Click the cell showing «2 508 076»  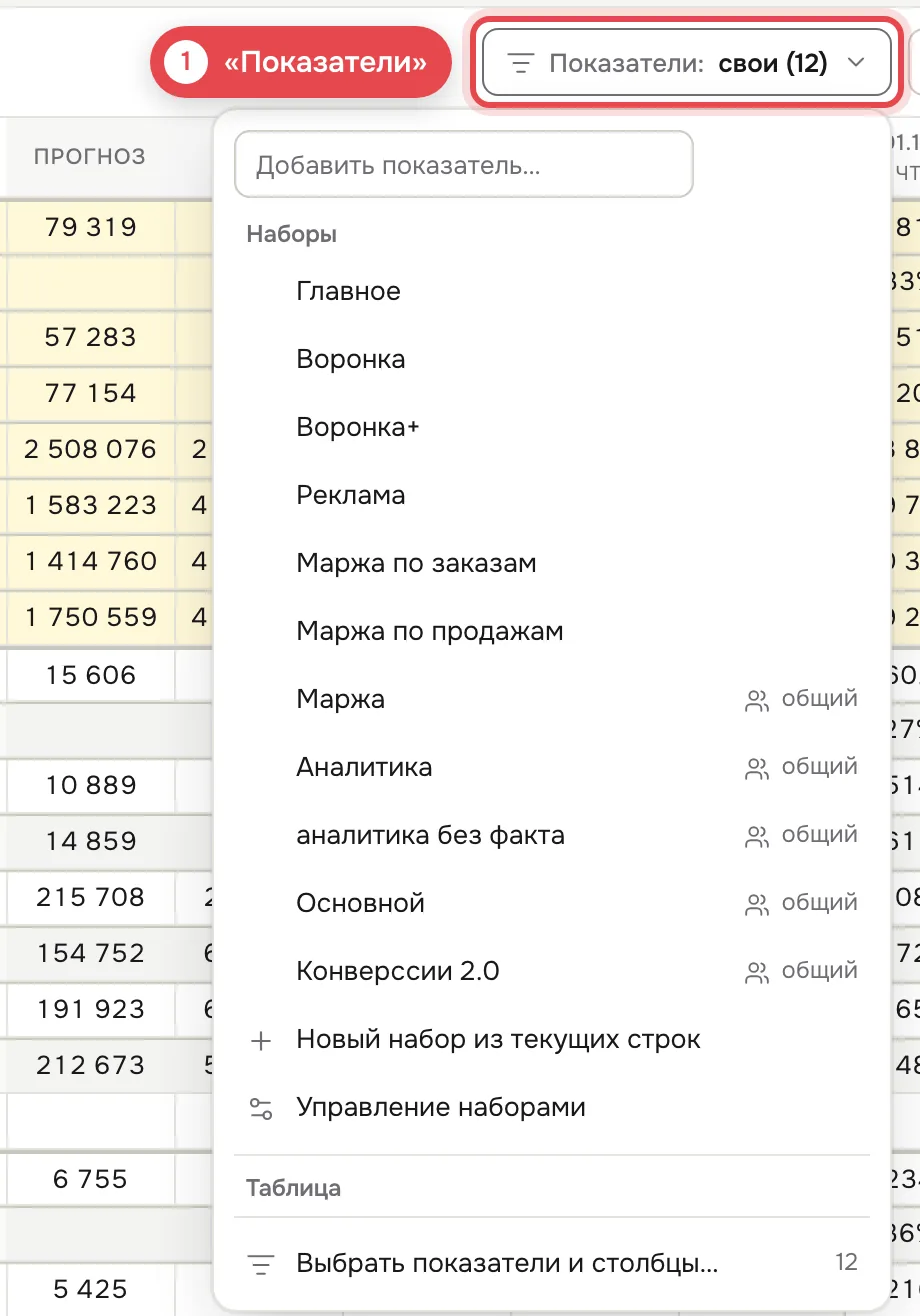click(91, 449)
